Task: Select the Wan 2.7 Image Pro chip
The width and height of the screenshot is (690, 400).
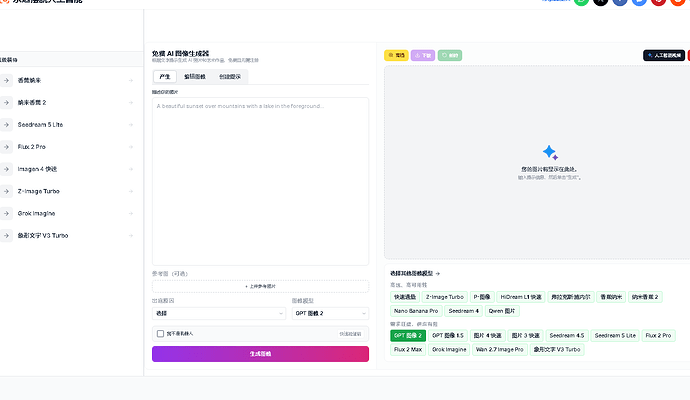Action: [499, 350]
